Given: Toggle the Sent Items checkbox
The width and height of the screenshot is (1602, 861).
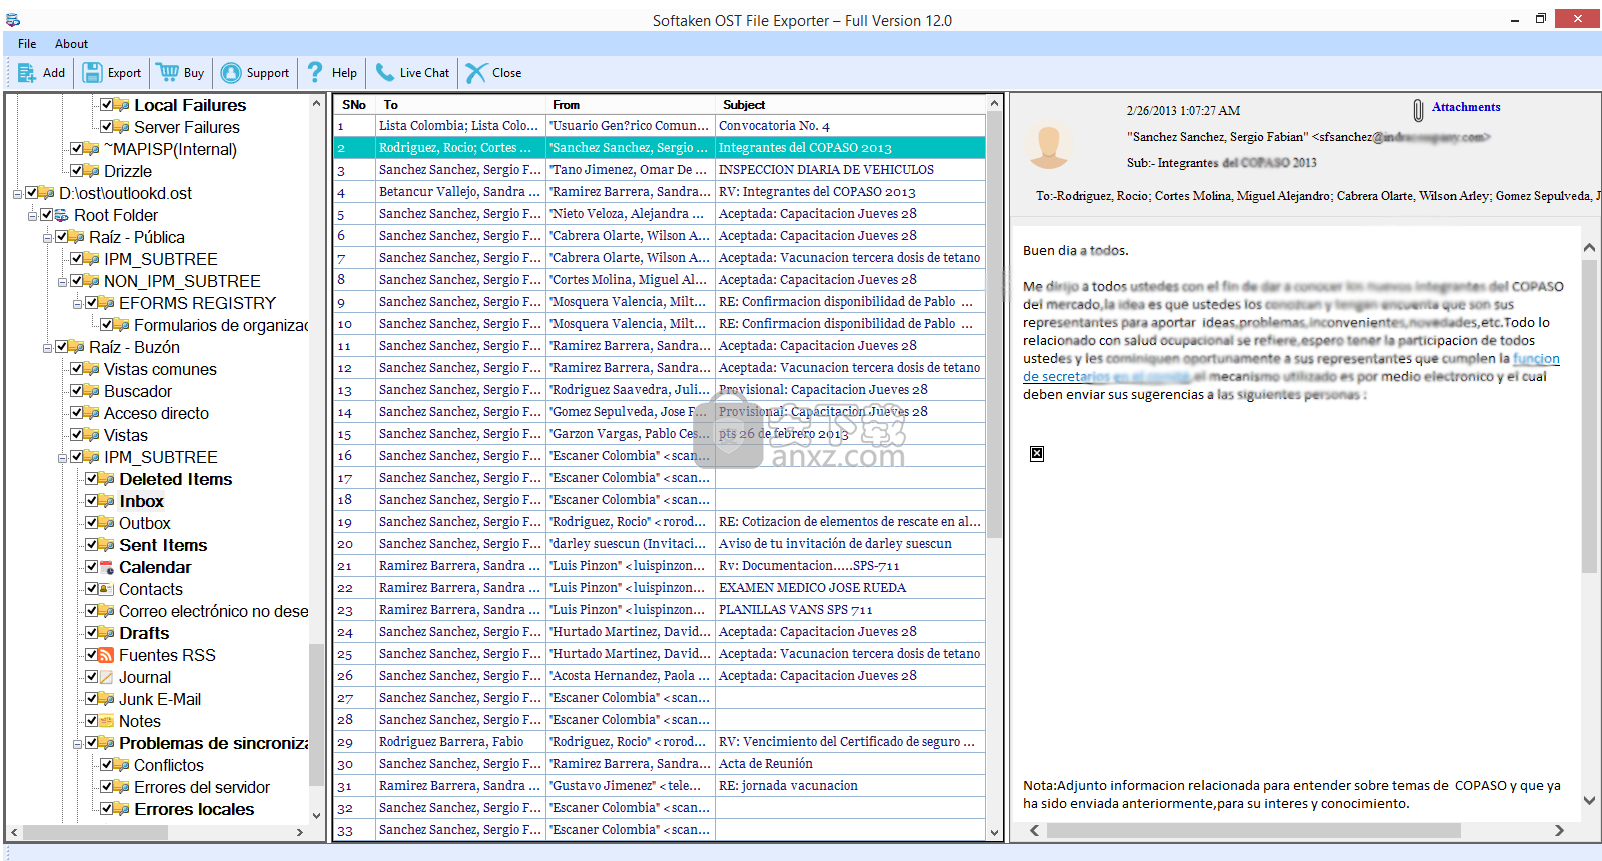Looking at the screenshot, I should click(92, 545).
